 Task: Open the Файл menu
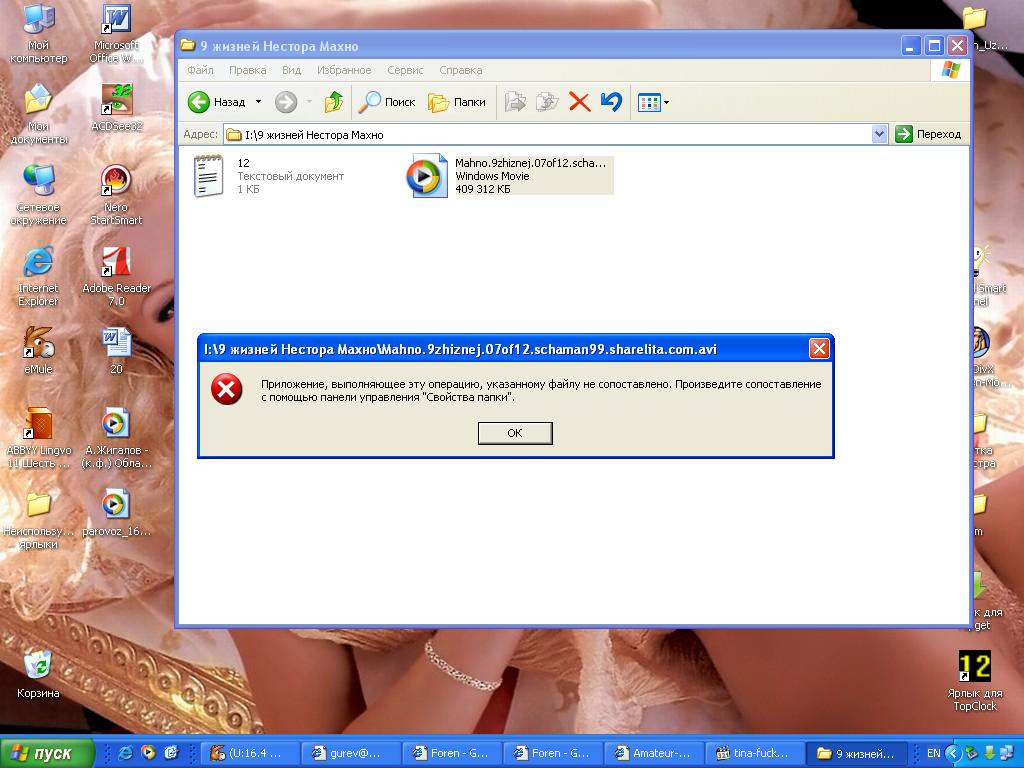[200, 70]
